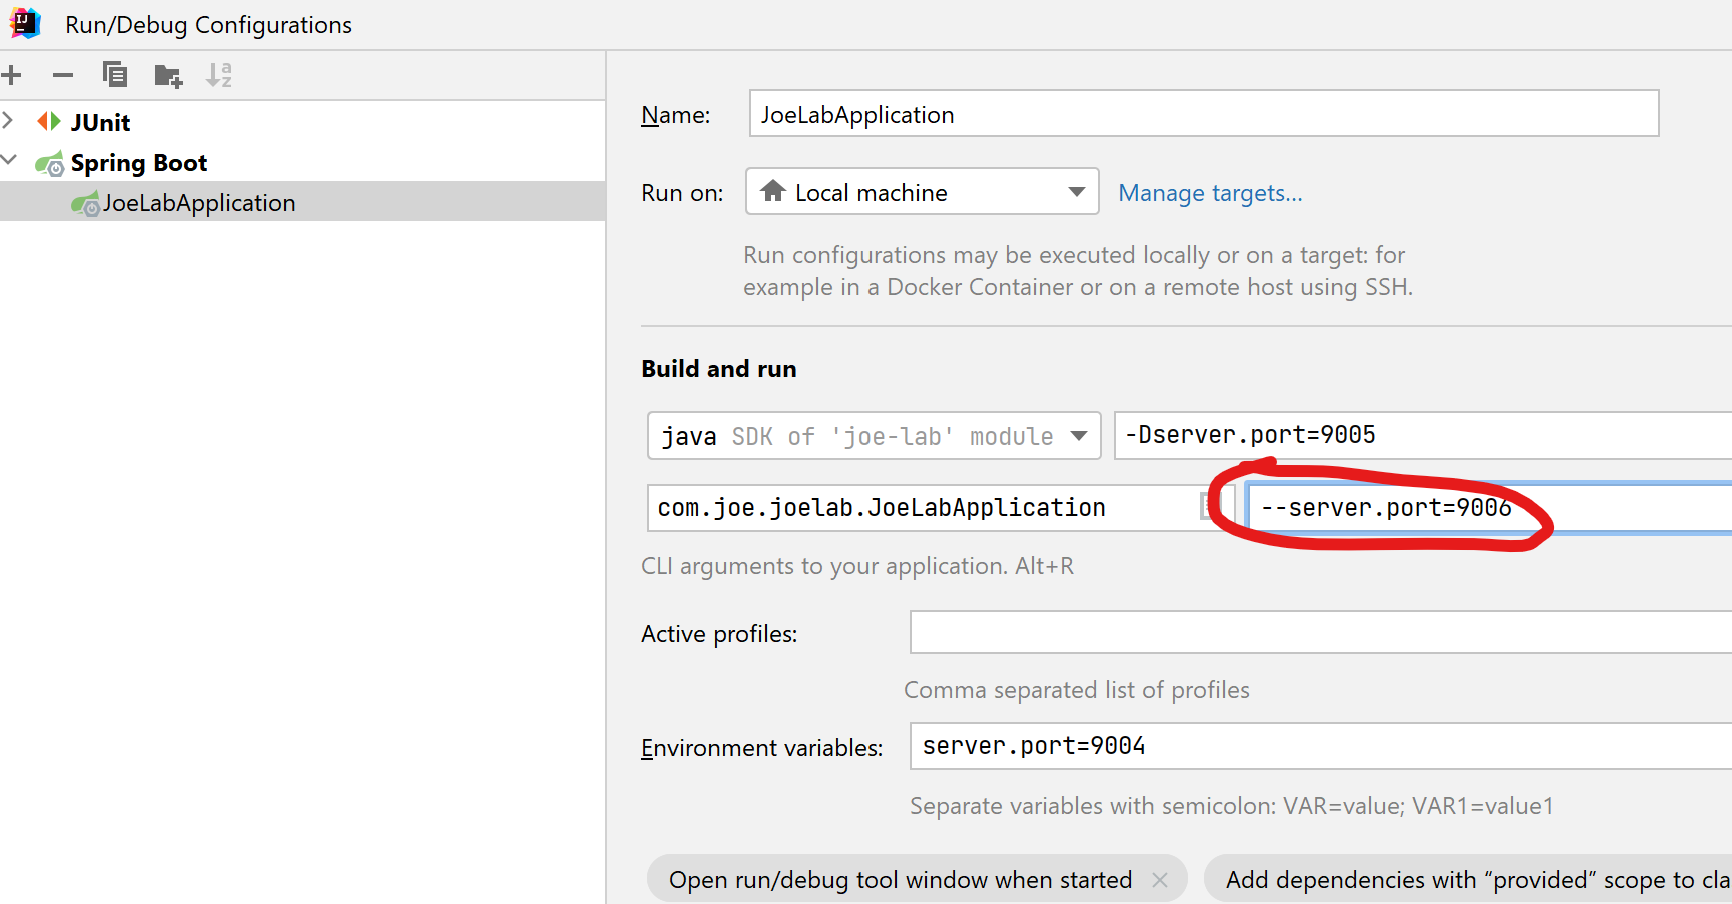Click the Separate variables with semicolon hint
The image size is (1732, 904).
point(1232,806)
